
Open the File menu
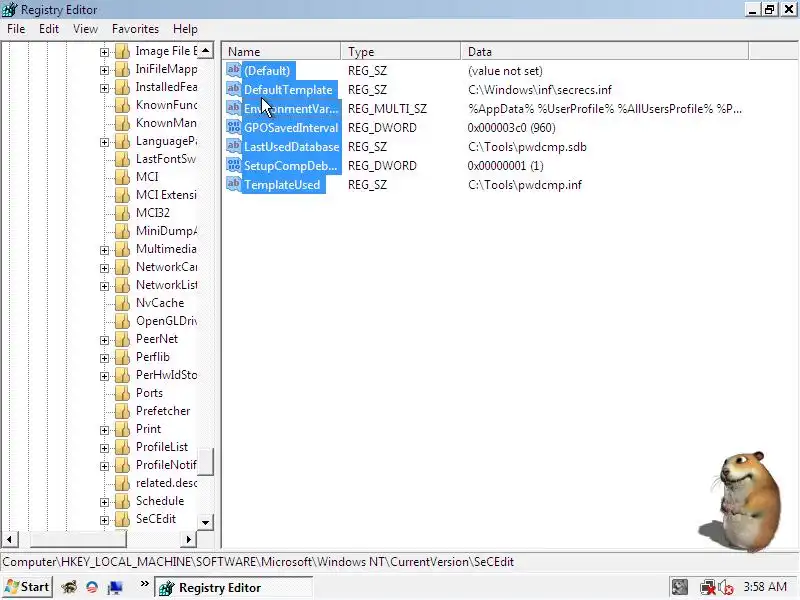[x=16, y=29]
